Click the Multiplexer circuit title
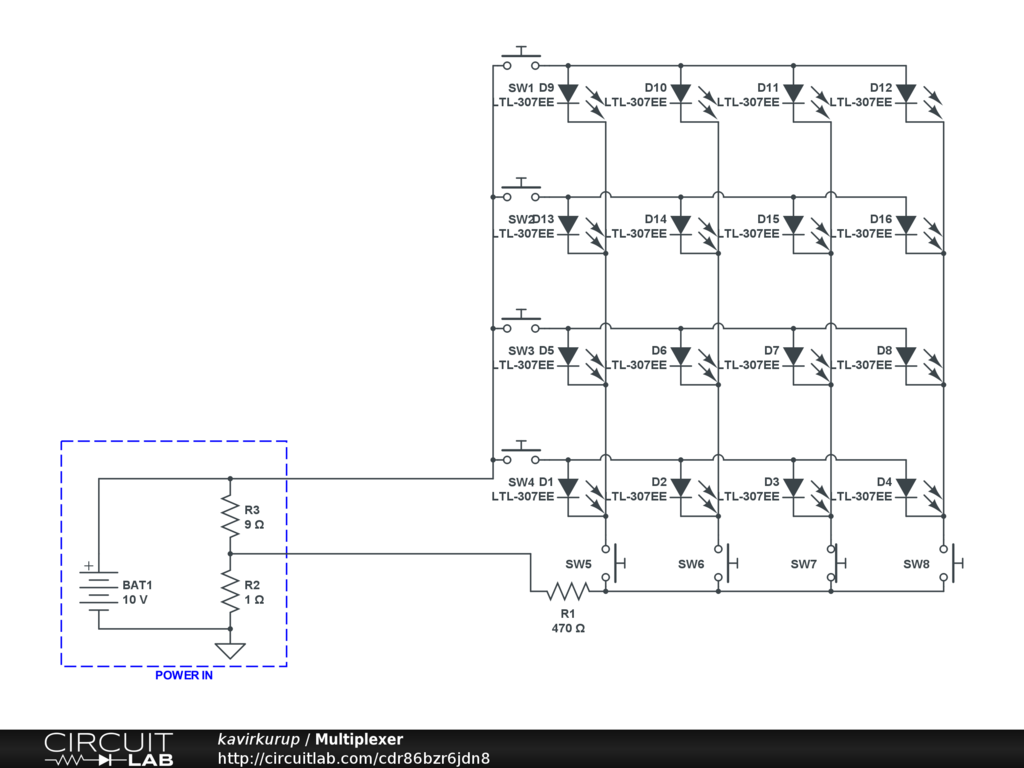 pyautogui.click(x=359, y=740)
